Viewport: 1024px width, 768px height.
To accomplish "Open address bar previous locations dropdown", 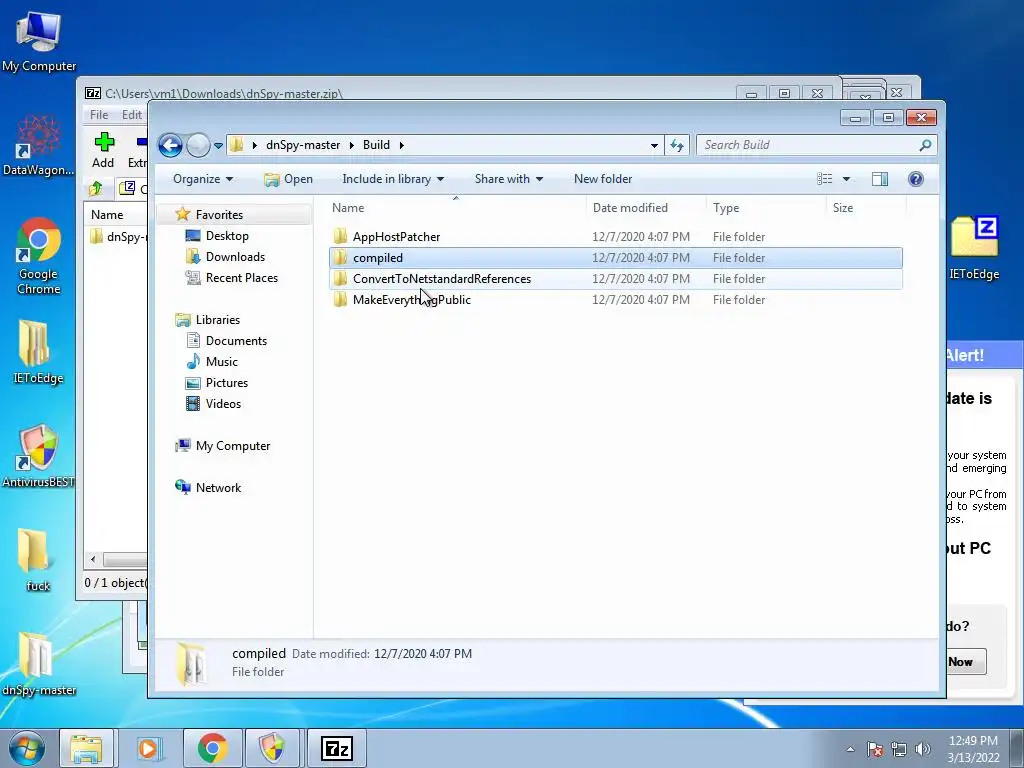I will [654, 145].
